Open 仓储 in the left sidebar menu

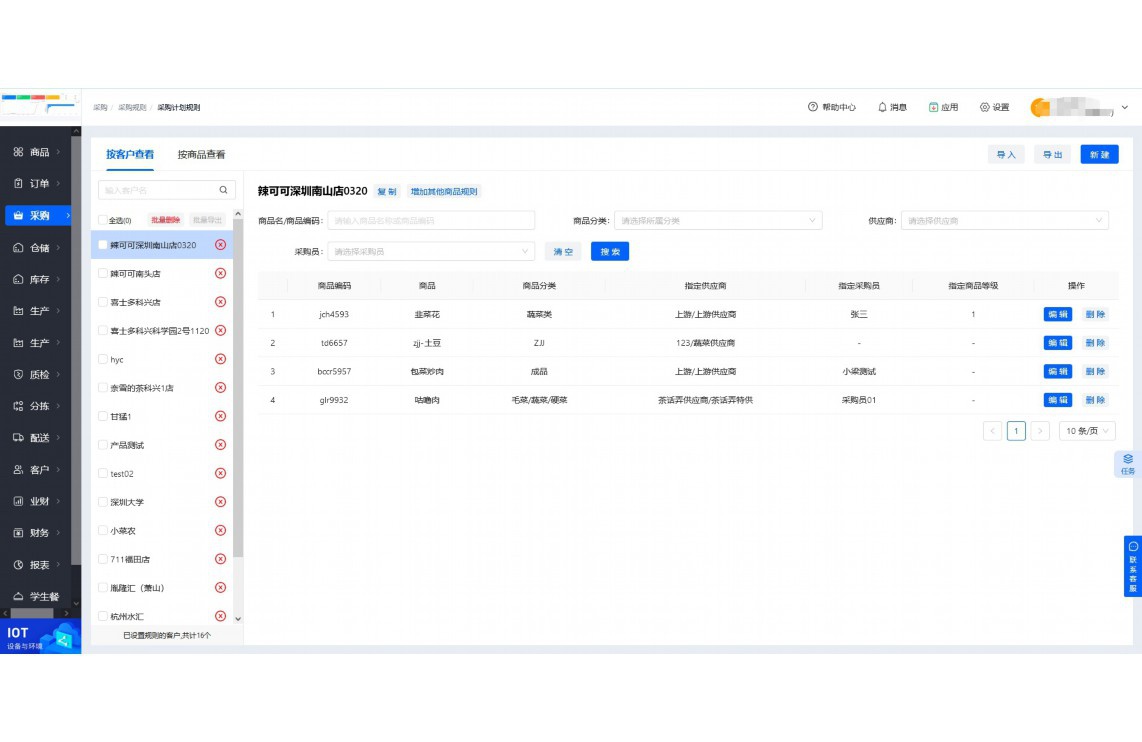(39, 247)
